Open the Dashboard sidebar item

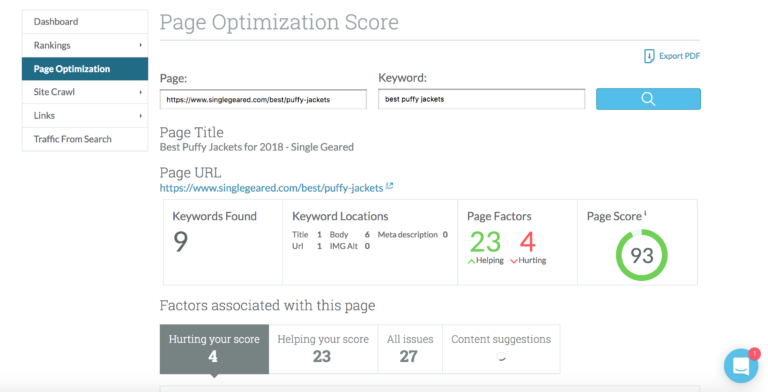[x=85, y=22]
